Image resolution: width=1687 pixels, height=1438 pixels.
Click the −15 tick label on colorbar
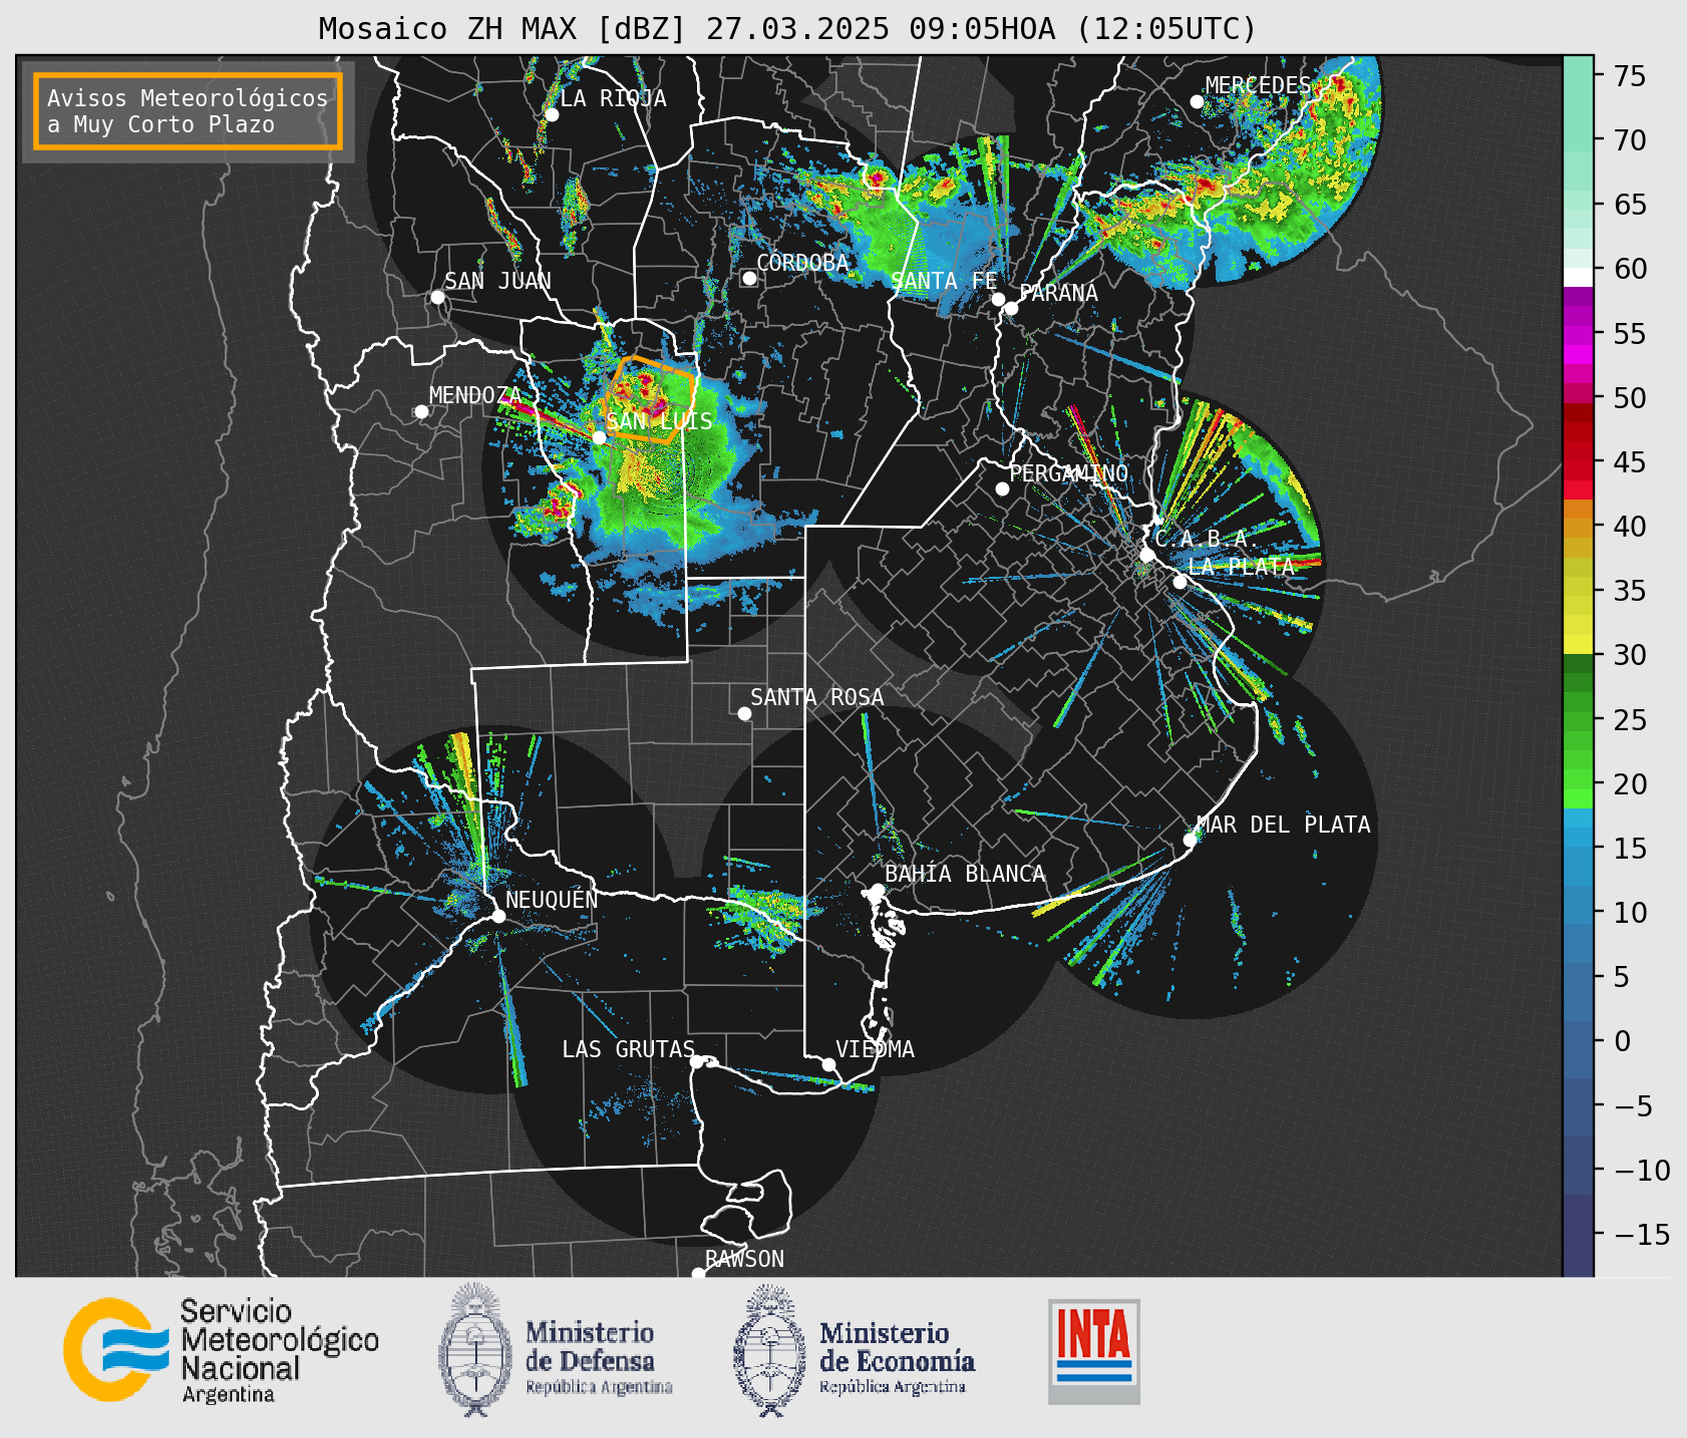[x=1640, y=1235]
